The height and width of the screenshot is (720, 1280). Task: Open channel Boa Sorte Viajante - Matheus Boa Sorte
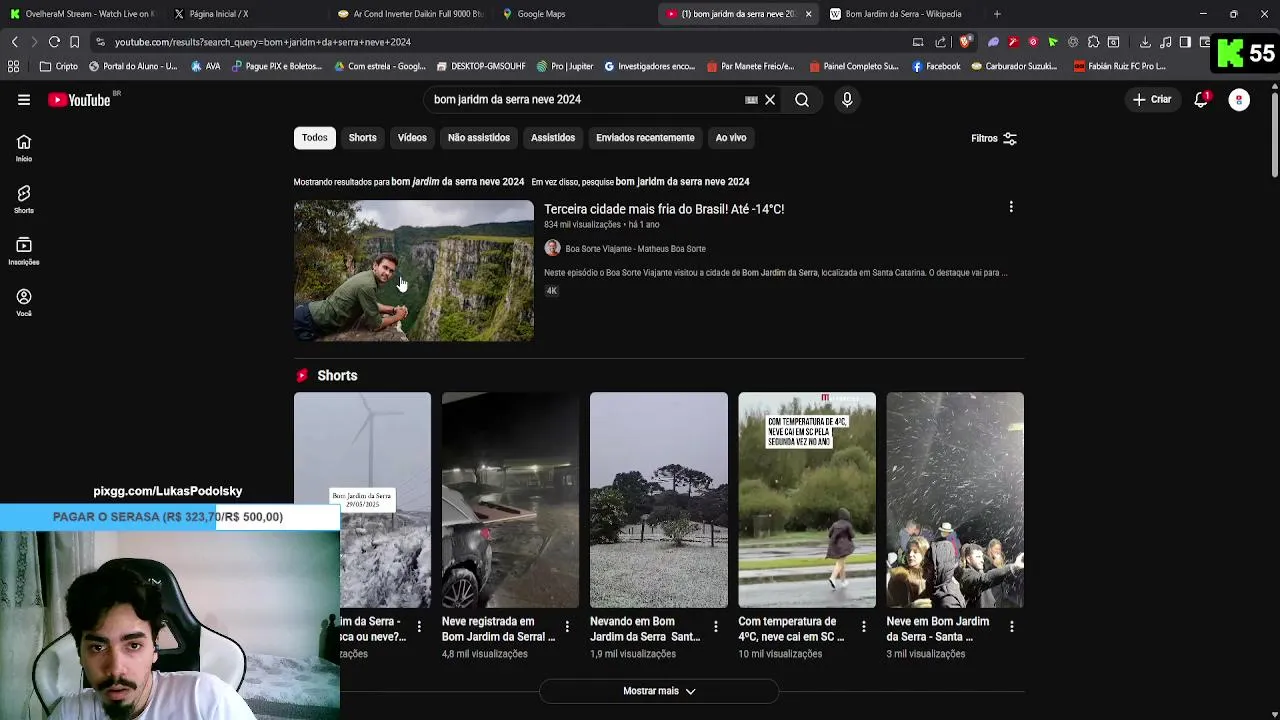click(635, 249)
